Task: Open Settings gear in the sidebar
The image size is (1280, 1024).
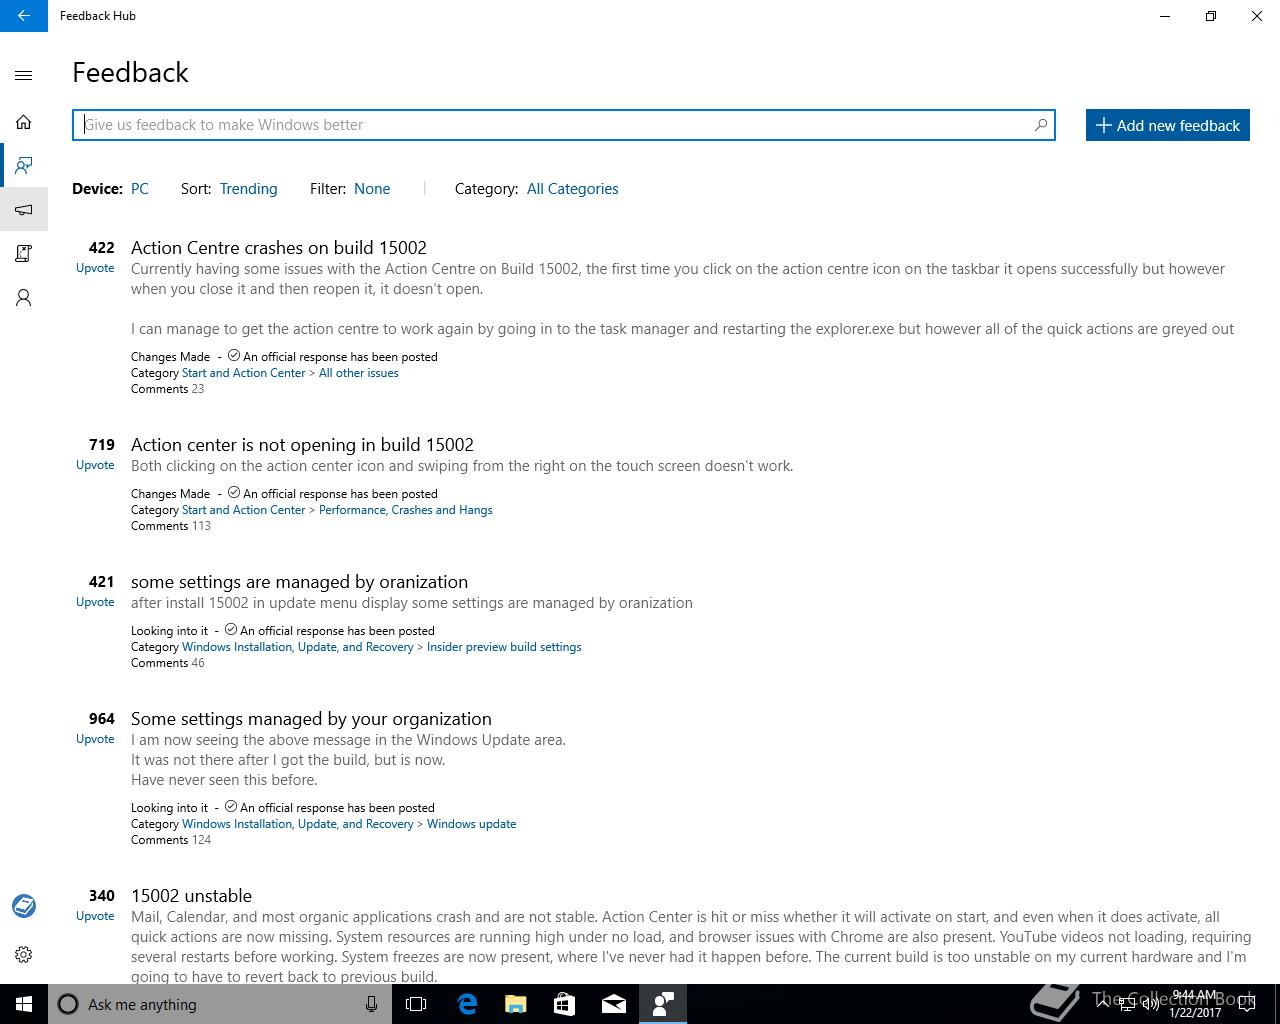Action: pyautogui.click(x=24, y=954)
